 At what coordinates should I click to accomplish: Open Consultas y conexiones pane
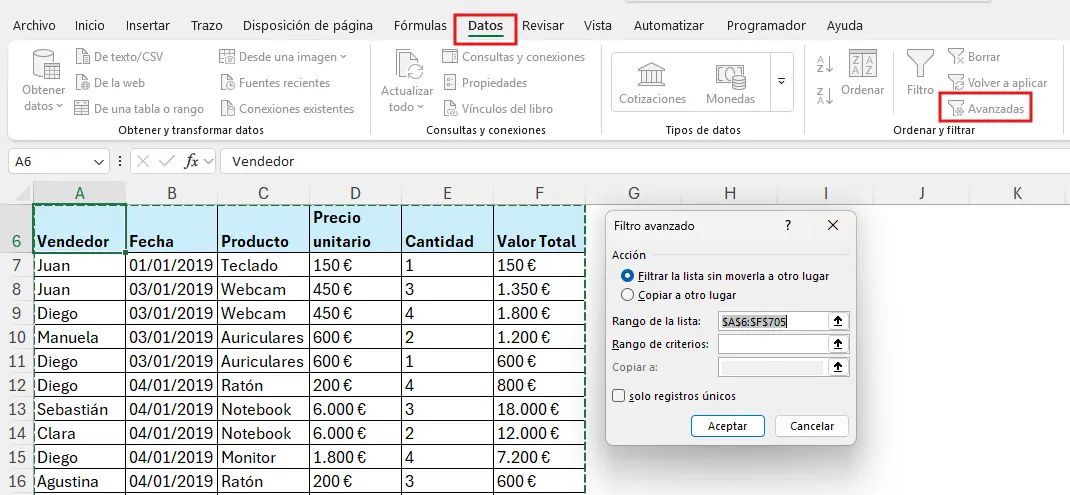[514, 57]
